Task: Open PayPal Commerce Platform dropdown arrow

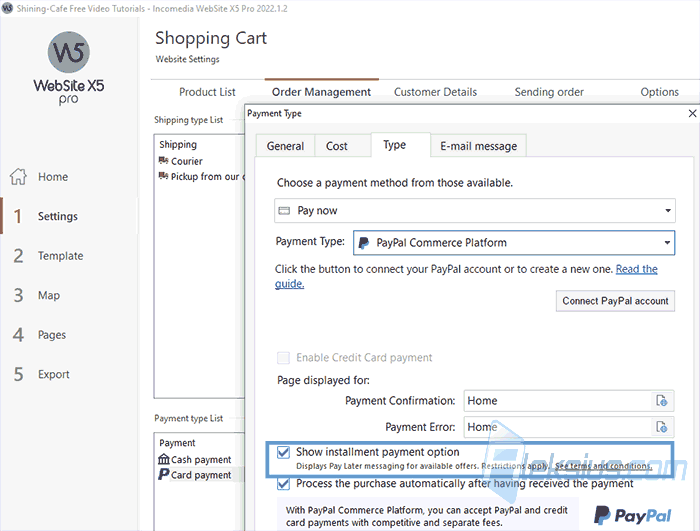Action: pos(667,243)
